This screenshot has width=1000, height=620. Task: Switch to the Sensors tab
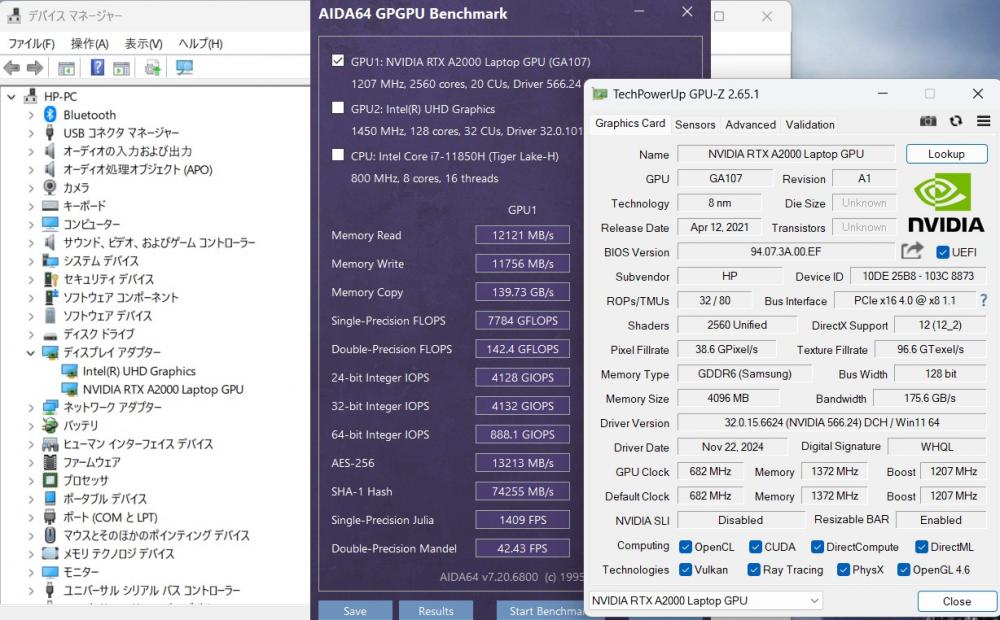(x=695, y=124)
